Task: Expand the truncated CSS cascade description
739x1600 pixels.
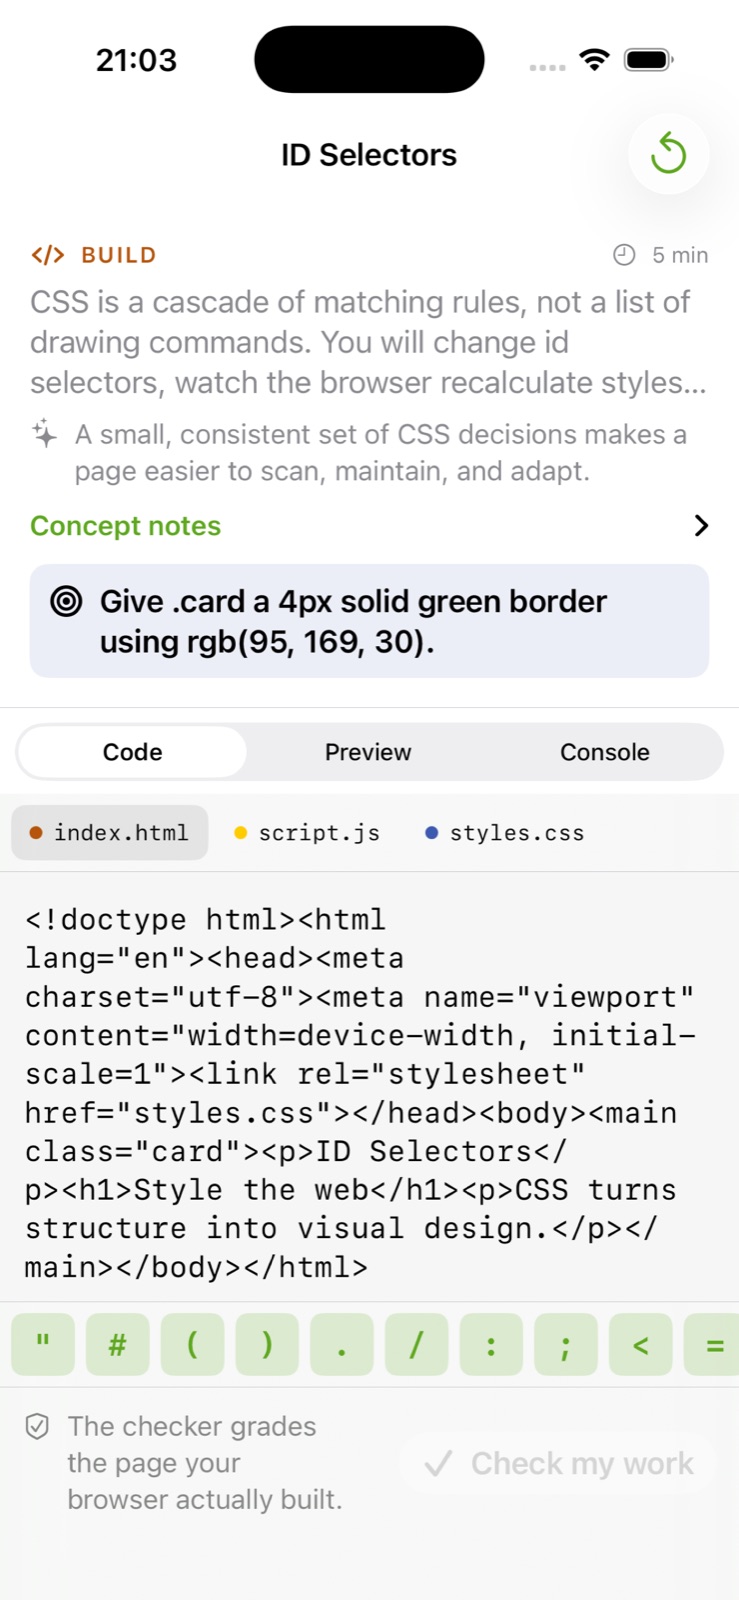Action: tap(369, 342)
